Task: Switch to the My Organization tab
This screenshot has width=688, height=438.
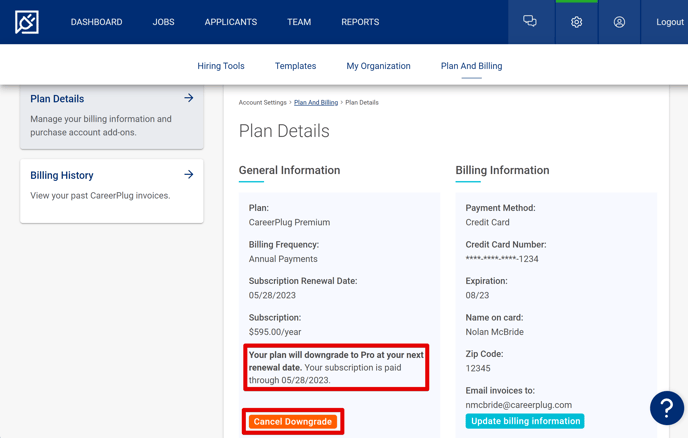Action: coord(378,66)
